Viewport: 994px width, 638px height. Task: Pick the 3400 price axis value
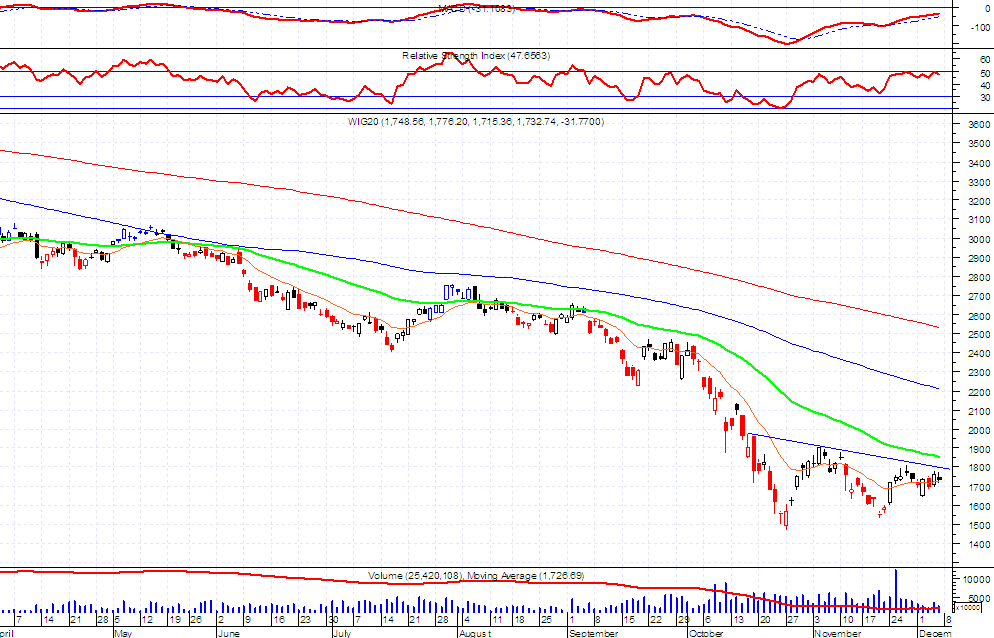[x=979, y=163]
